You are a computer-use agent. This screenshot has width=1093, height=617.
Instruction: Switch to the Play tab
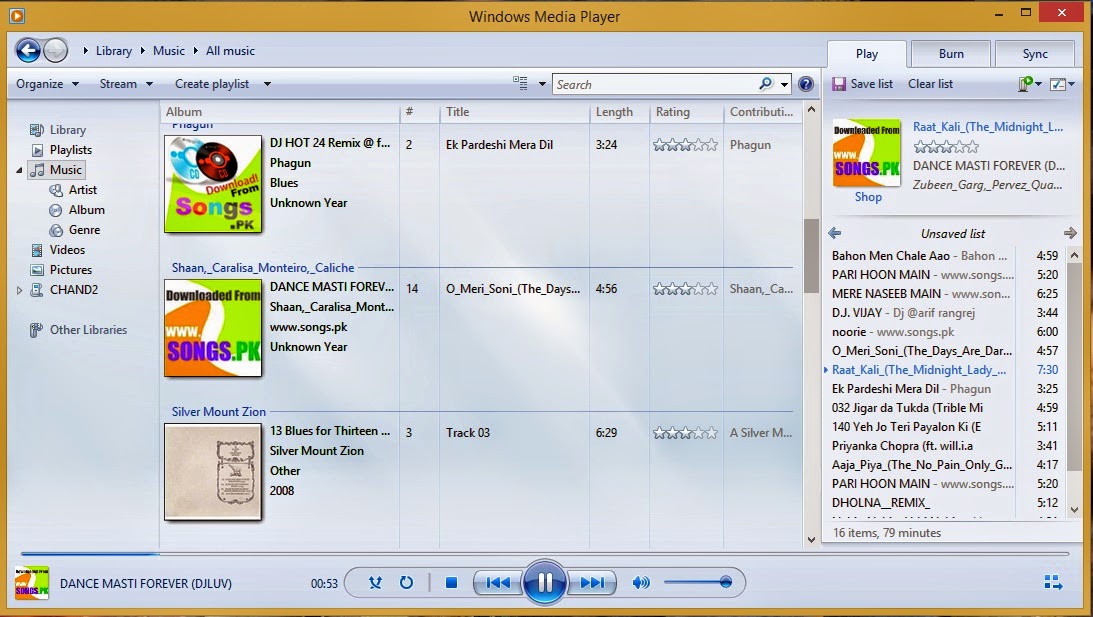tap(866, 54)
